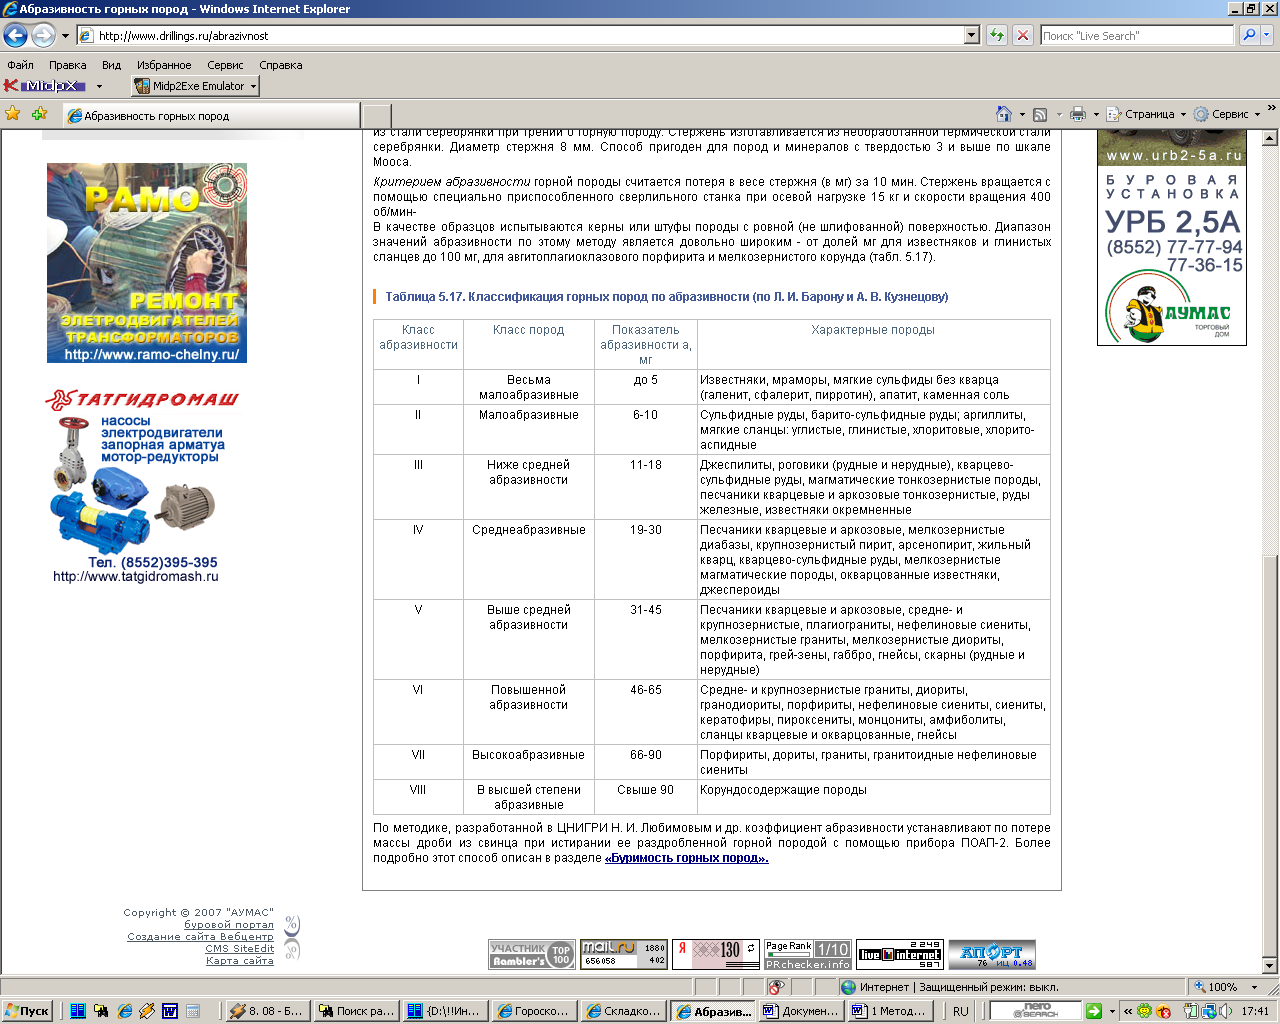Switch to the Докумен... Word taskbar window
Image resolution: width=1280 pixels, height=1024 pixels.
click(802, 1011)
